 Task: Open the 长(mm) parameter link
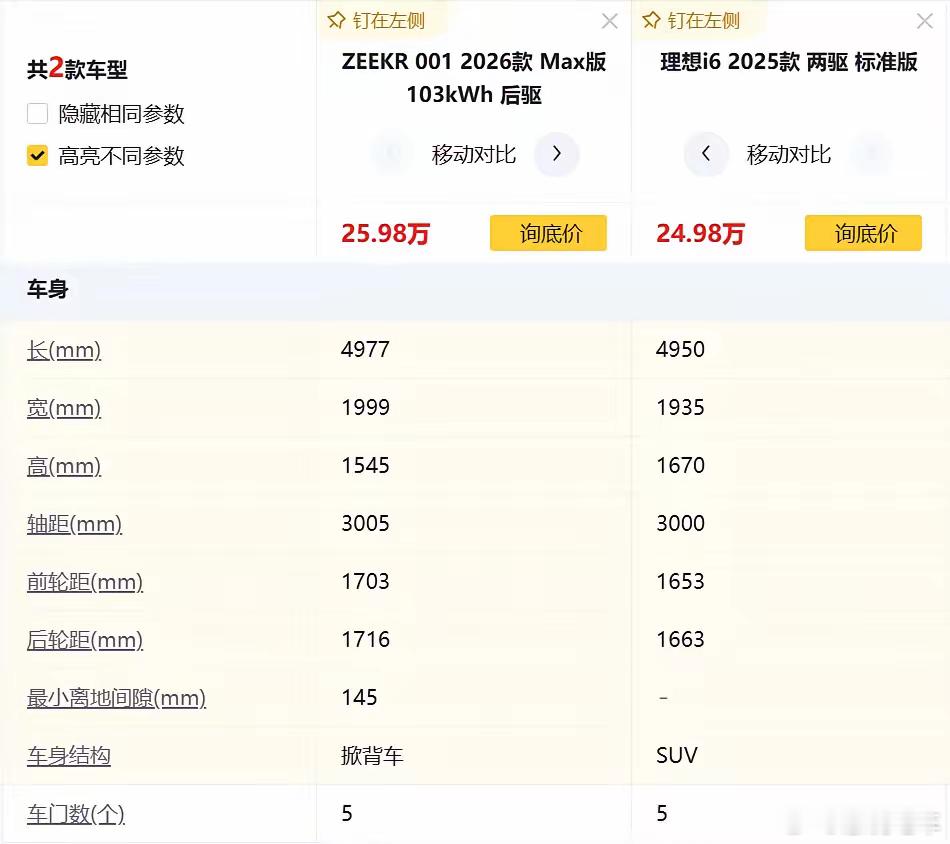(64, 350)
